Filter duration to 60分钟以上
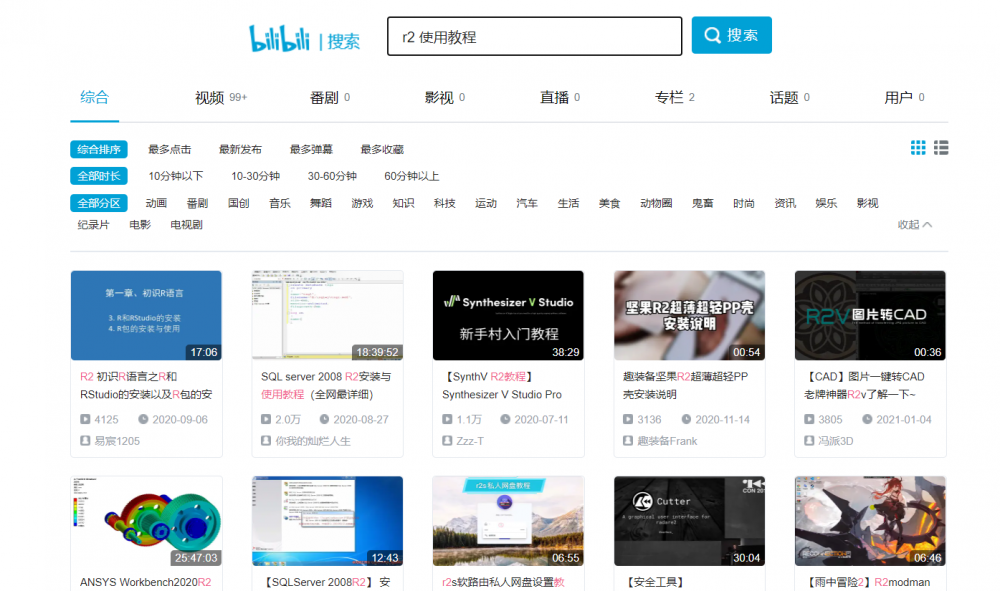1000x591 pixels. click(411, 176)
